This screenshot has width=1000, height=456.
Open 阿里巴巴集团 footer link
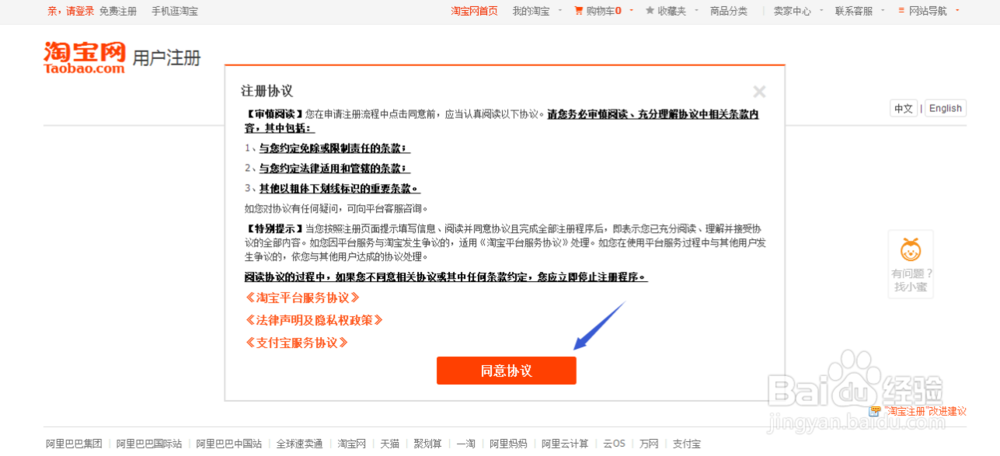coord(74,443)
